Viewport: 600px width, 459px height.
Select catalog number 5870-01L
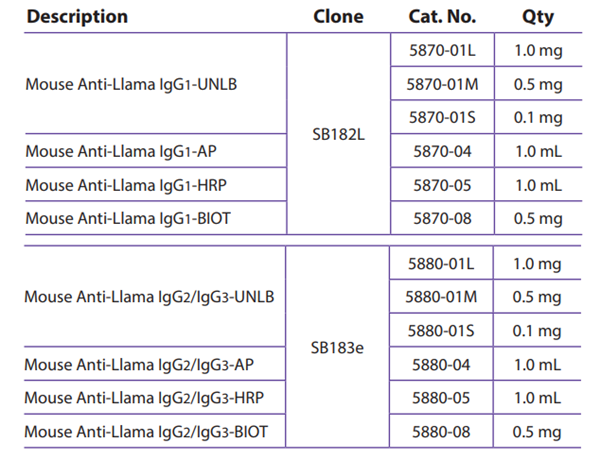point(441,49)
